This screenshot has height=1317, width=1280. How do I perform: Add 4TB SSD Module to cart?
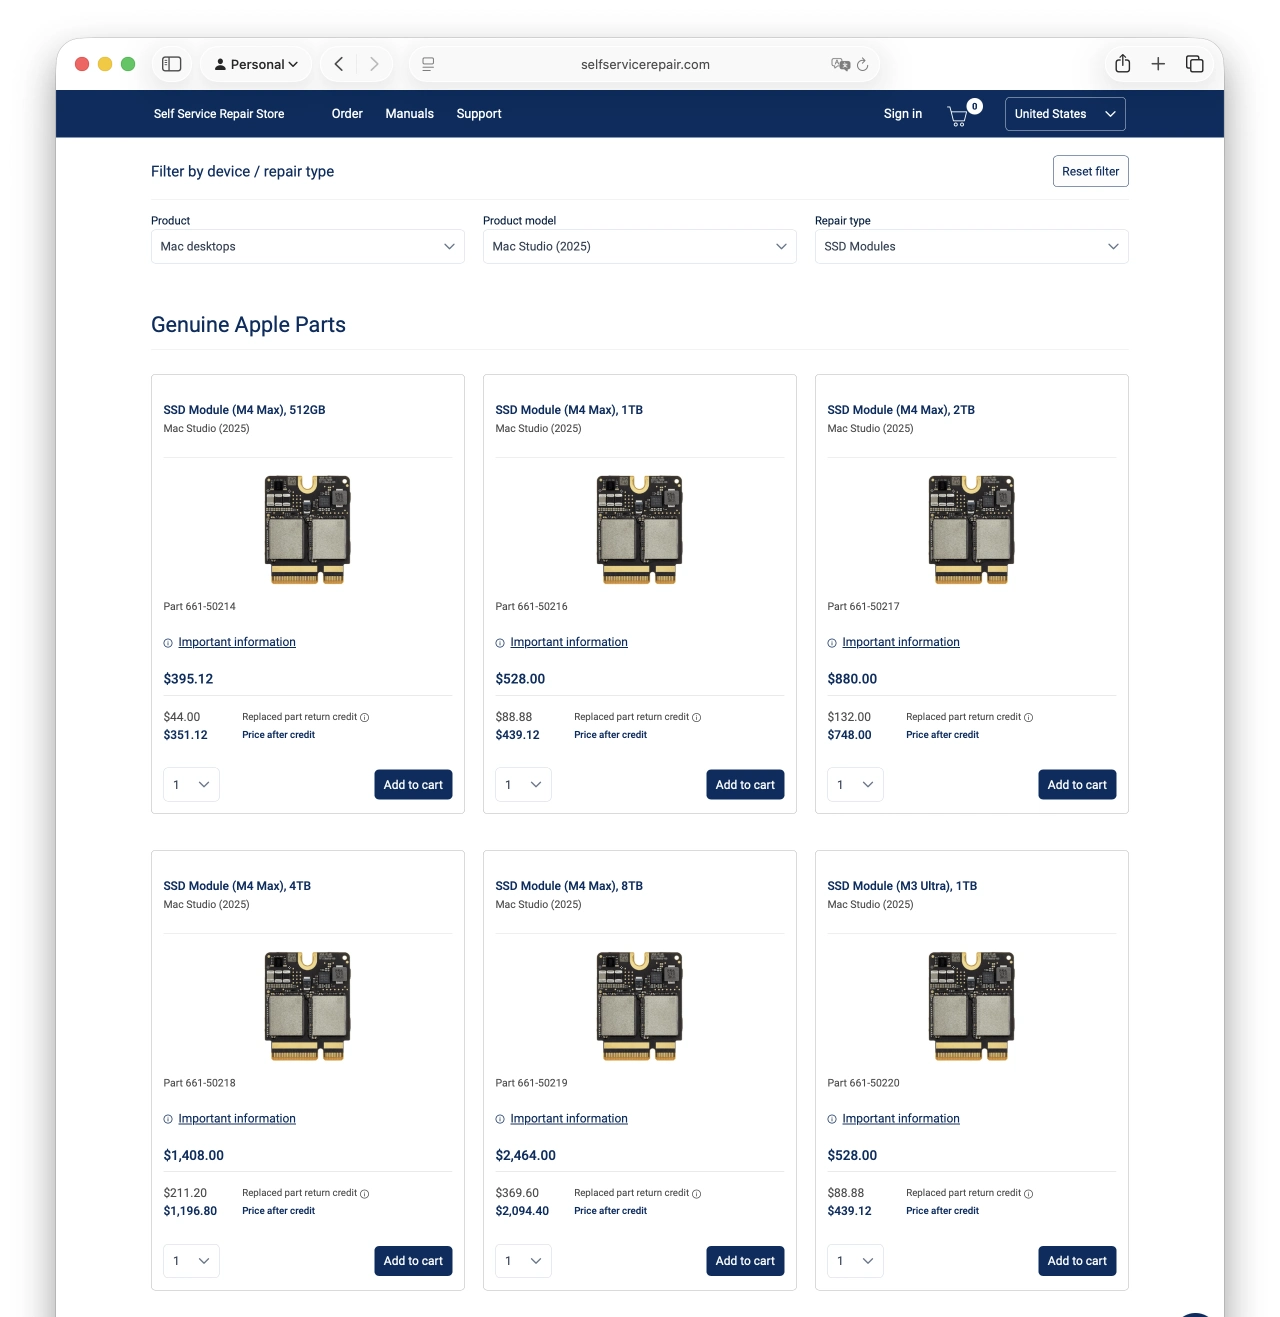(413, 1261)
